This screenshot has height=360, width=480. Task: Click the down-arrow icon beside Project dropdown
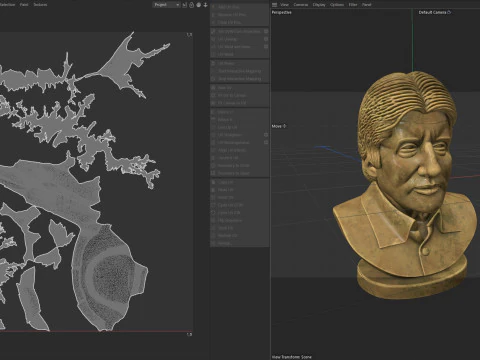click(205, 5)
